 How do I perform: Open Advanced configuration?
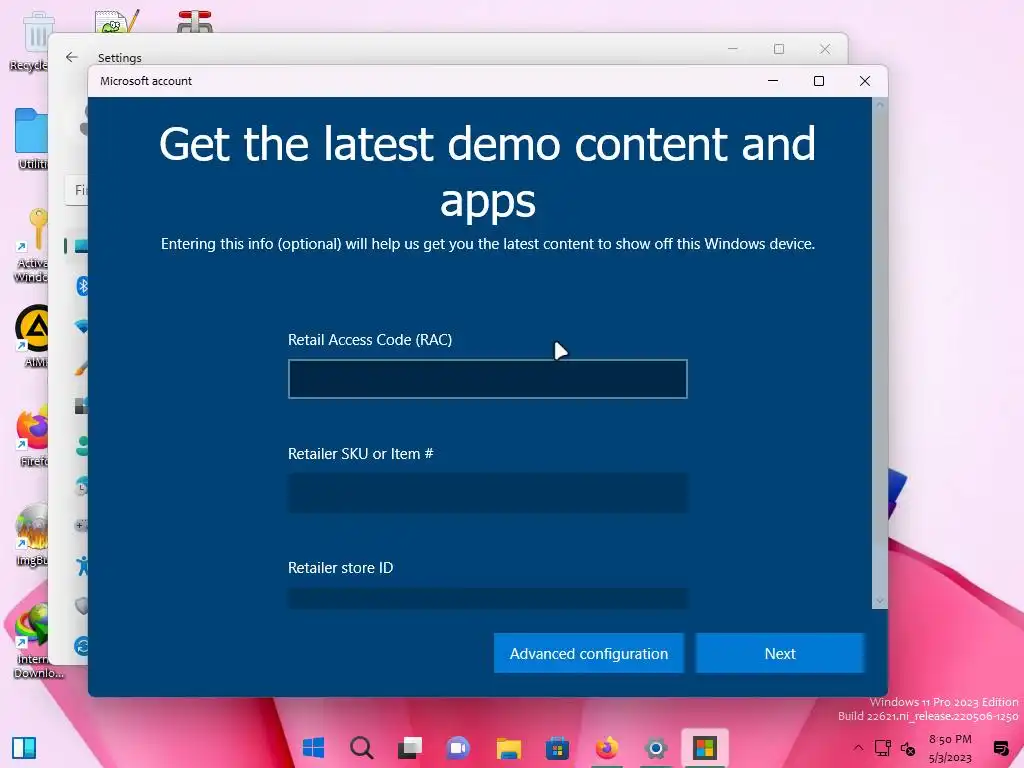[x=588, y=653]
